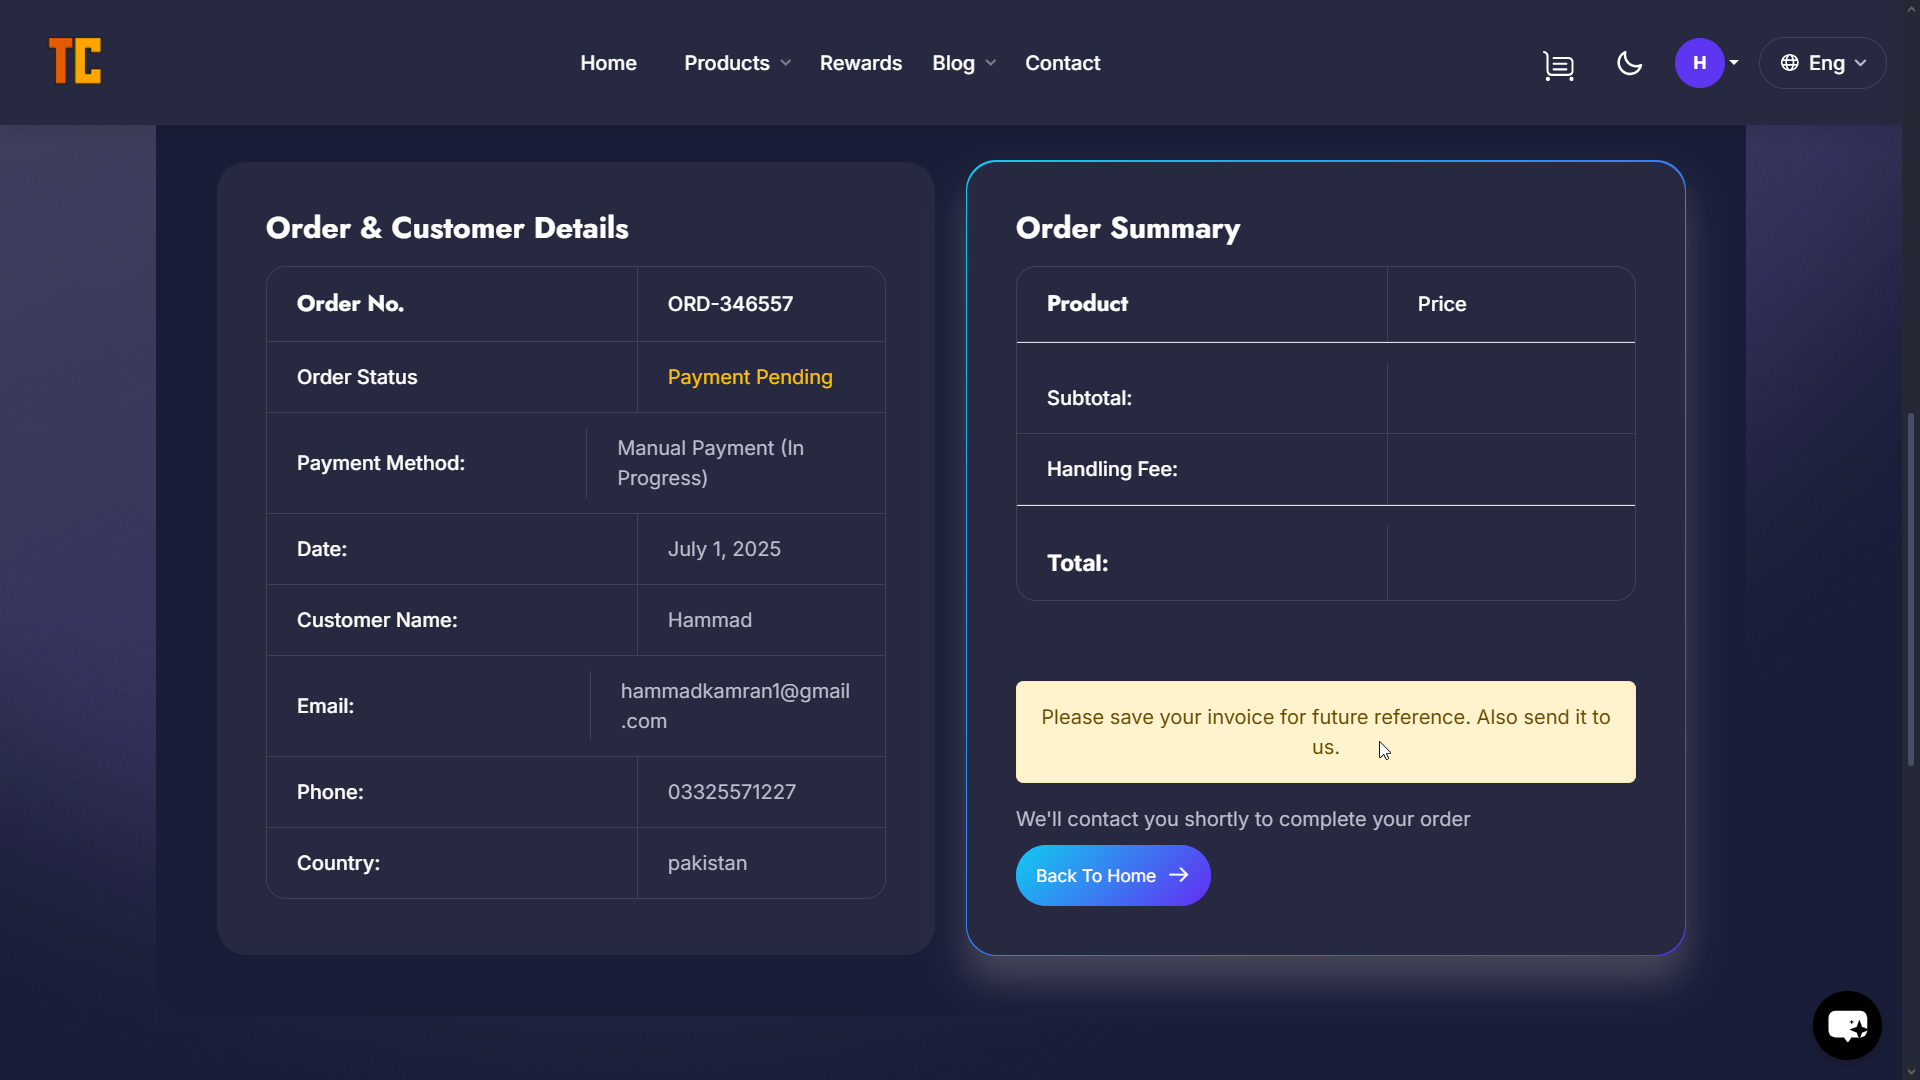Click the ORD-346557 order number
The image size is (1920, 1080).
tap(730, 304)
